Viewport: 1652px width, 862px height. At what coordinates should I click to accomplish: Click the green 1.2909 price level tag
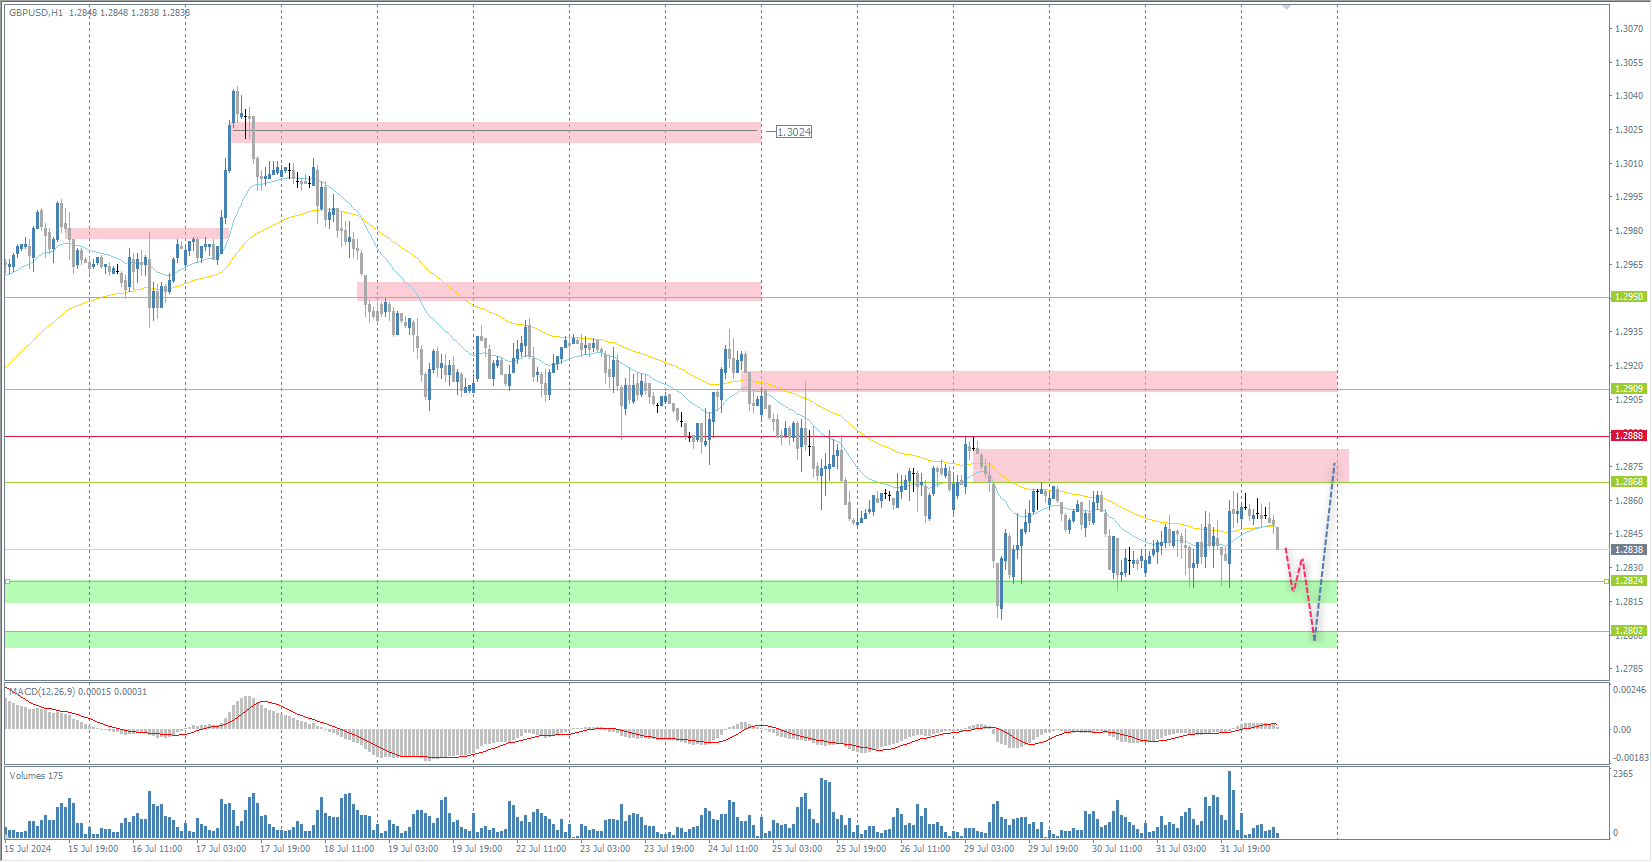(x=1629, y=389)
